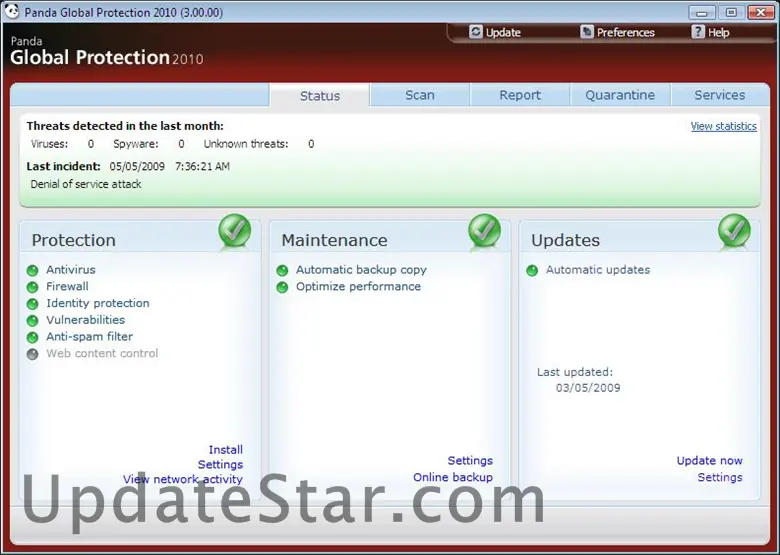Select Optimize performance item

pos(358,287)
